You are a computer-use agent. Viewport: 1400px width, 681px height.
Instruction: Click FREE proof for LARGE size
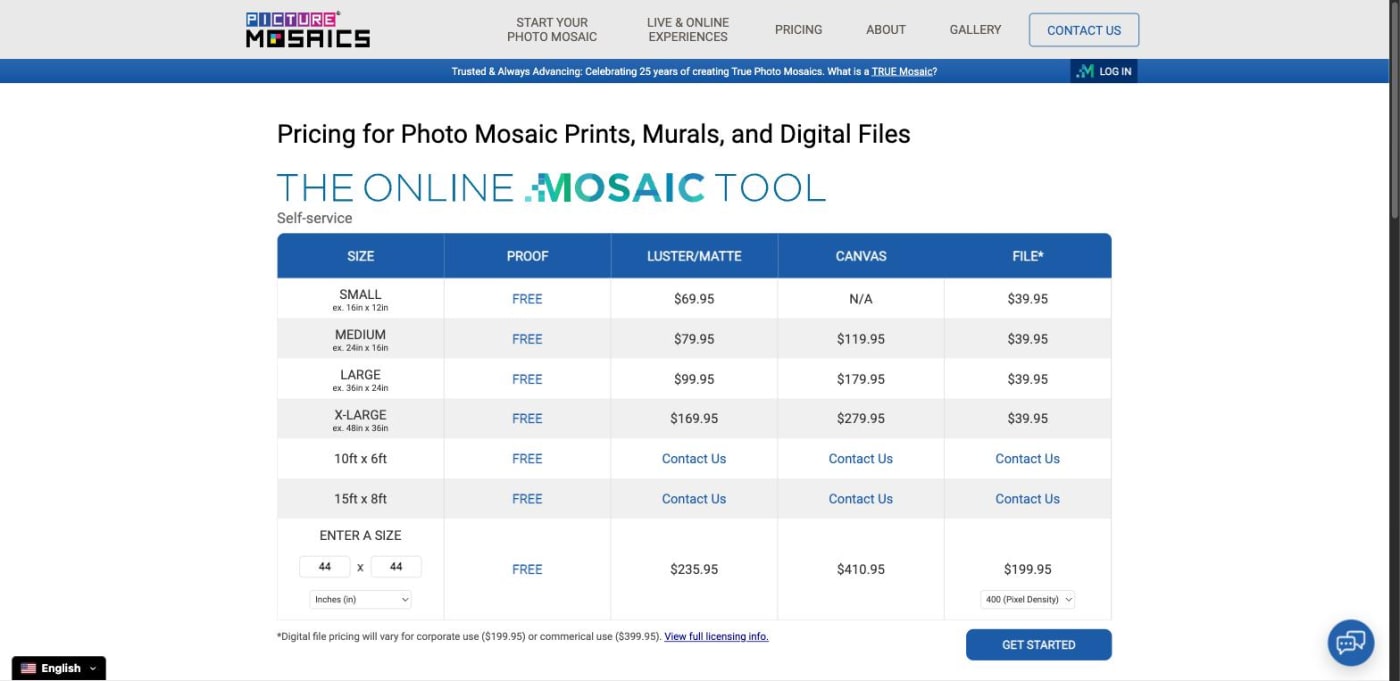(527, 379)
